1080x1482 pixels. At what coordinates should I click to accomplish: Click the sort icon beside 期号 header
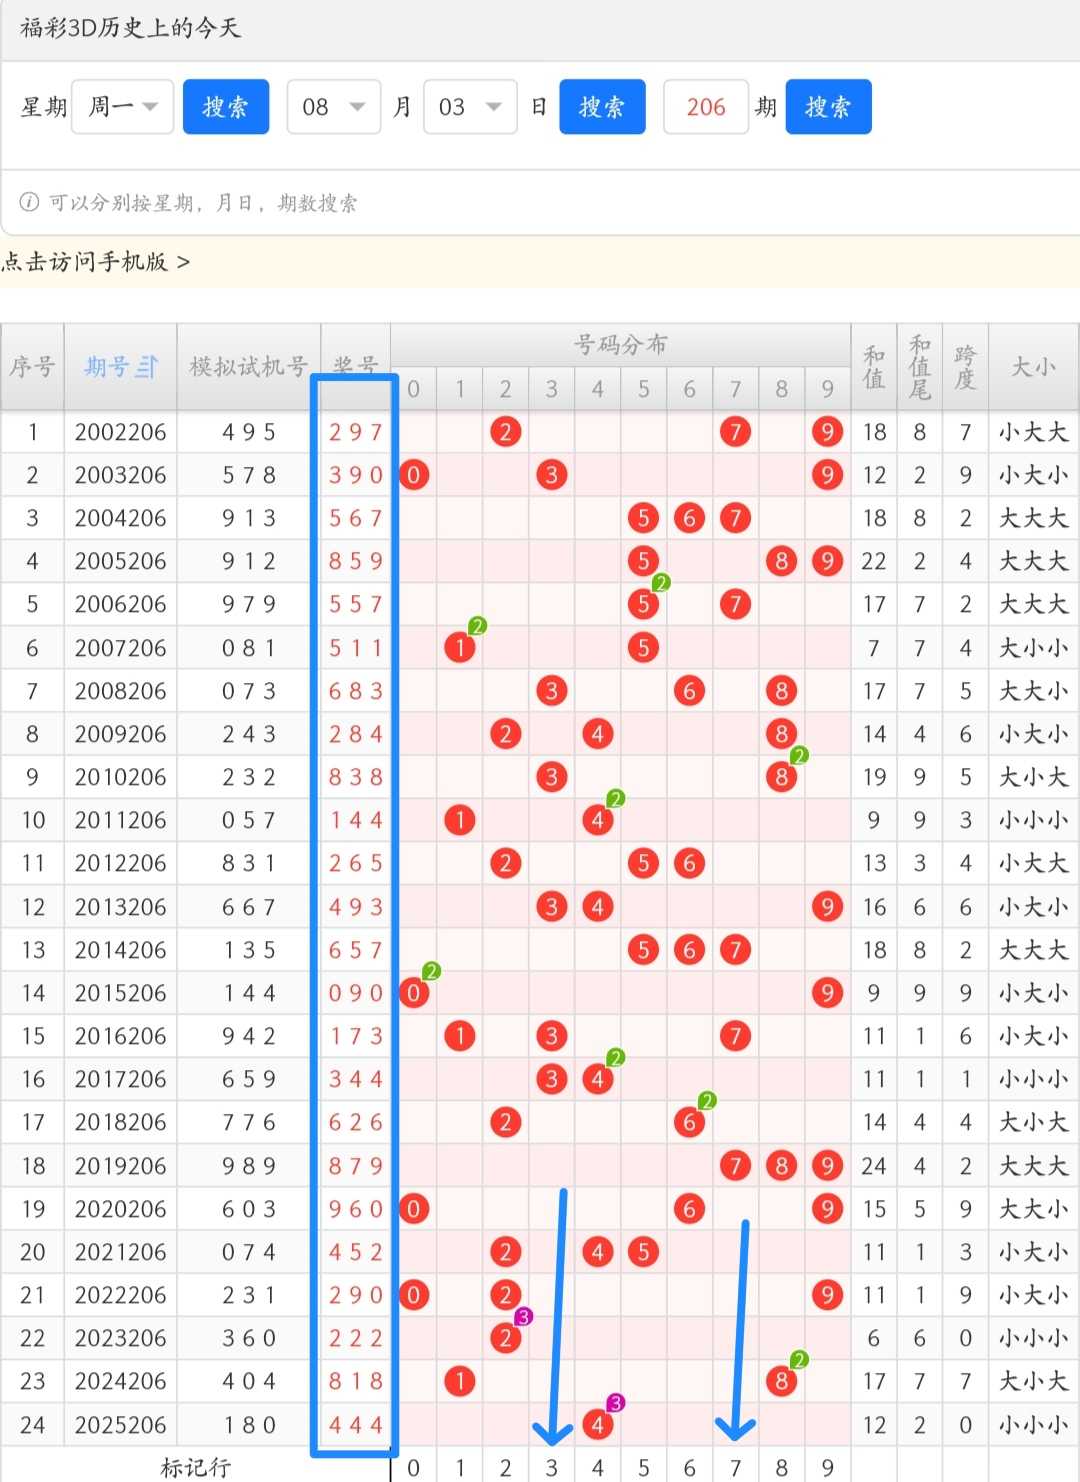click(147, 367)
